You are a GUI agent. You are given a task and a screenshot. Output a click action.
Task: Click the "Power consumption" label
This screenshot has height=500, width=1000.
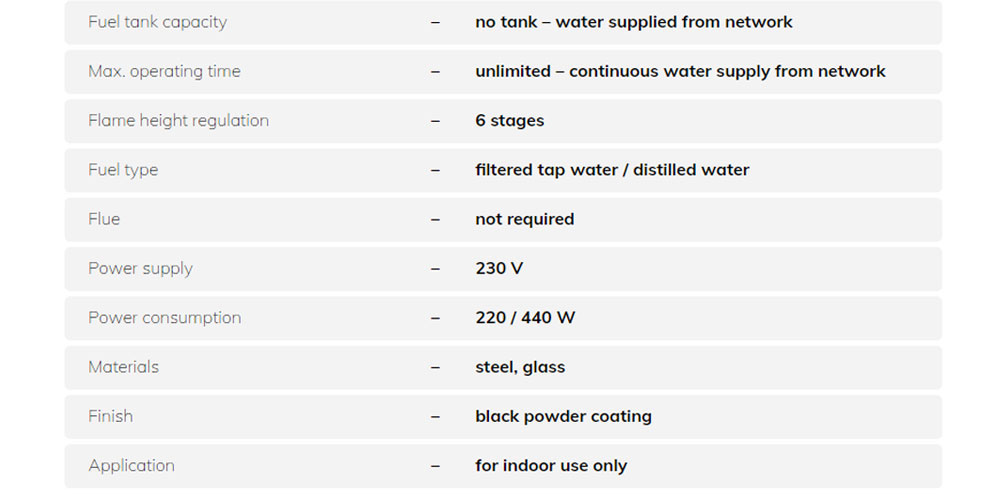pos(164,318)
